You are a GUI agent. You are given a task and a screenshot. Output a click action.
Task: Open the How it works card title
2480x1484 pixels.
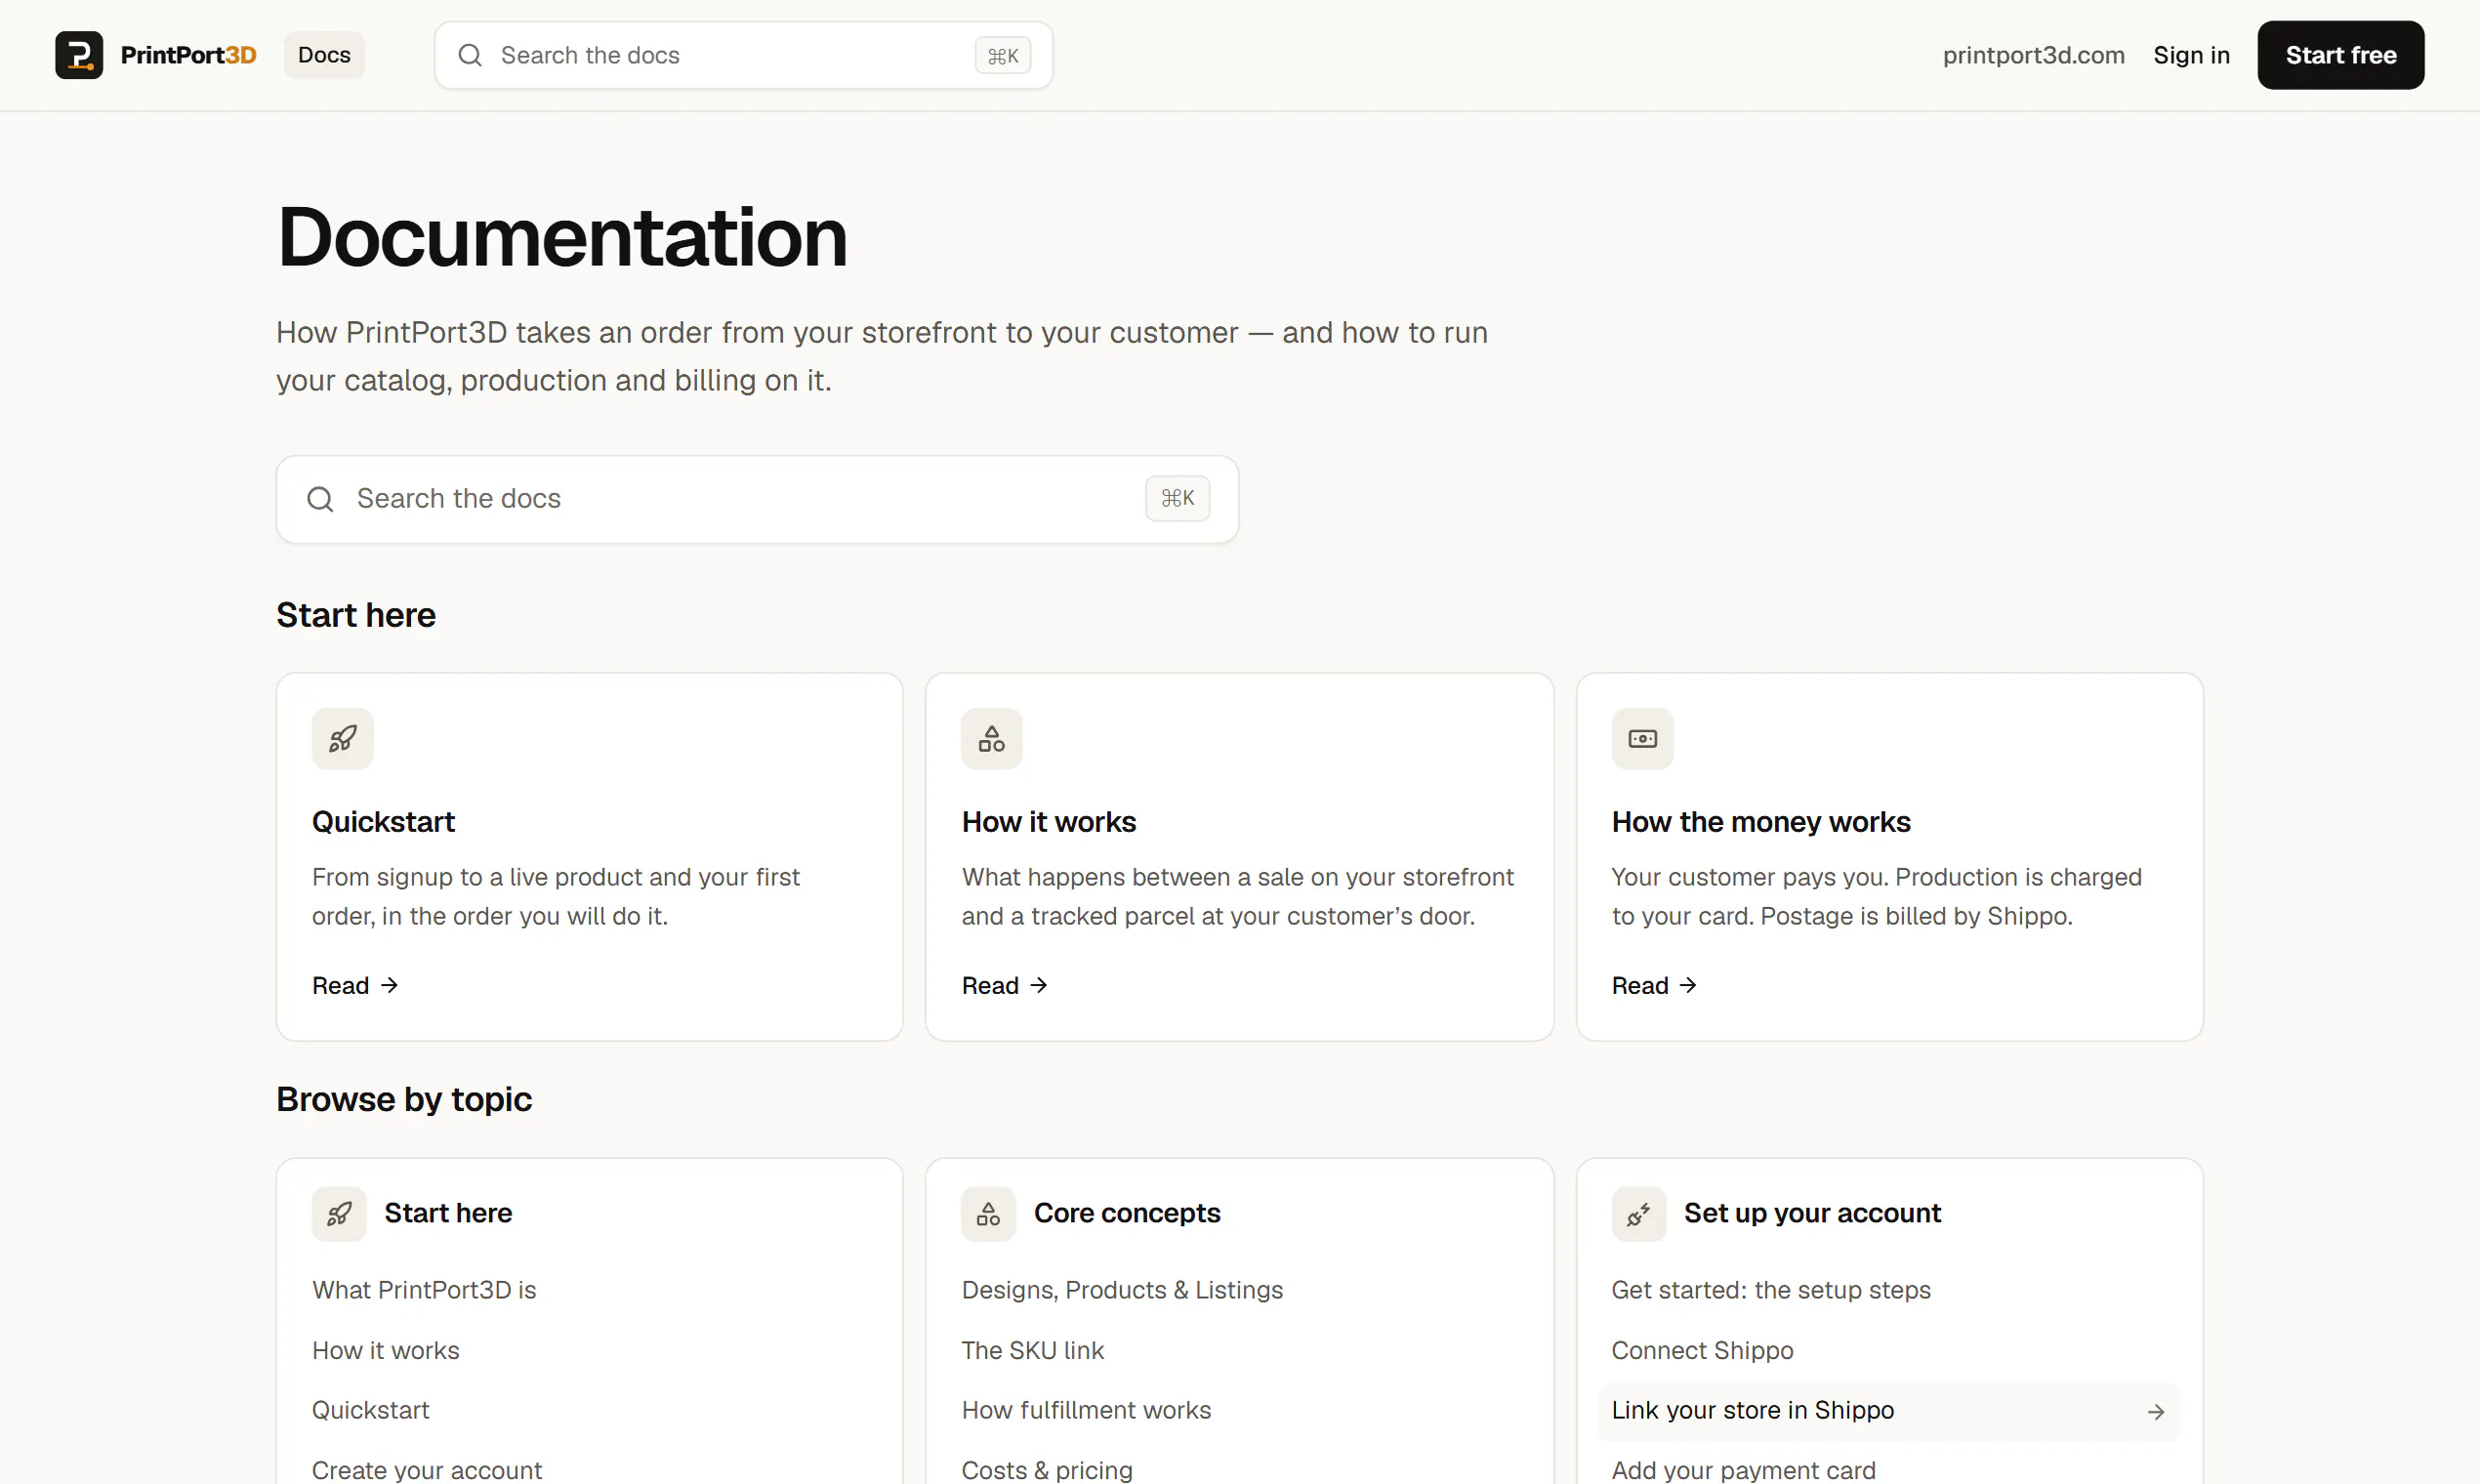pos(1048,822)
